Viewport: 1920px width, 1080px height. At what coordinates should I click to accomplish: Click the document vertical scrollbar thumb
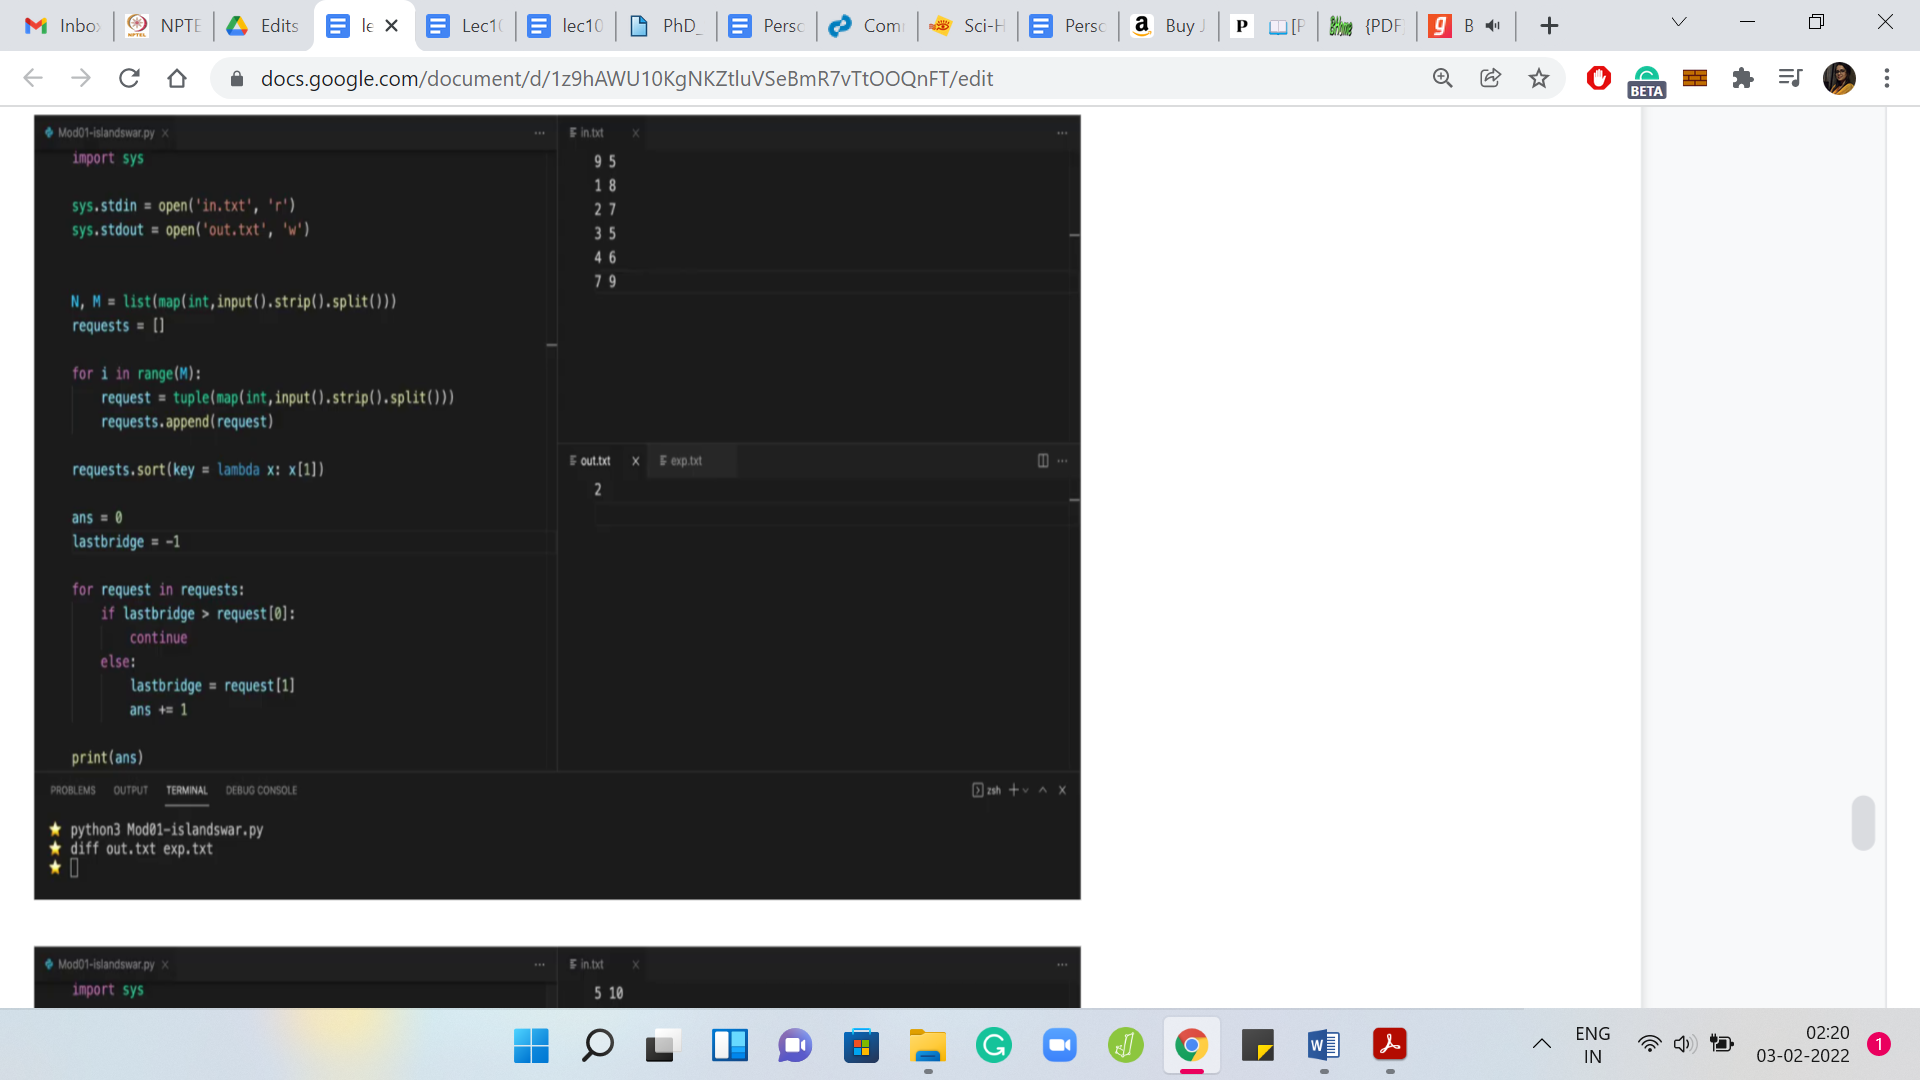pos(1862,822)
